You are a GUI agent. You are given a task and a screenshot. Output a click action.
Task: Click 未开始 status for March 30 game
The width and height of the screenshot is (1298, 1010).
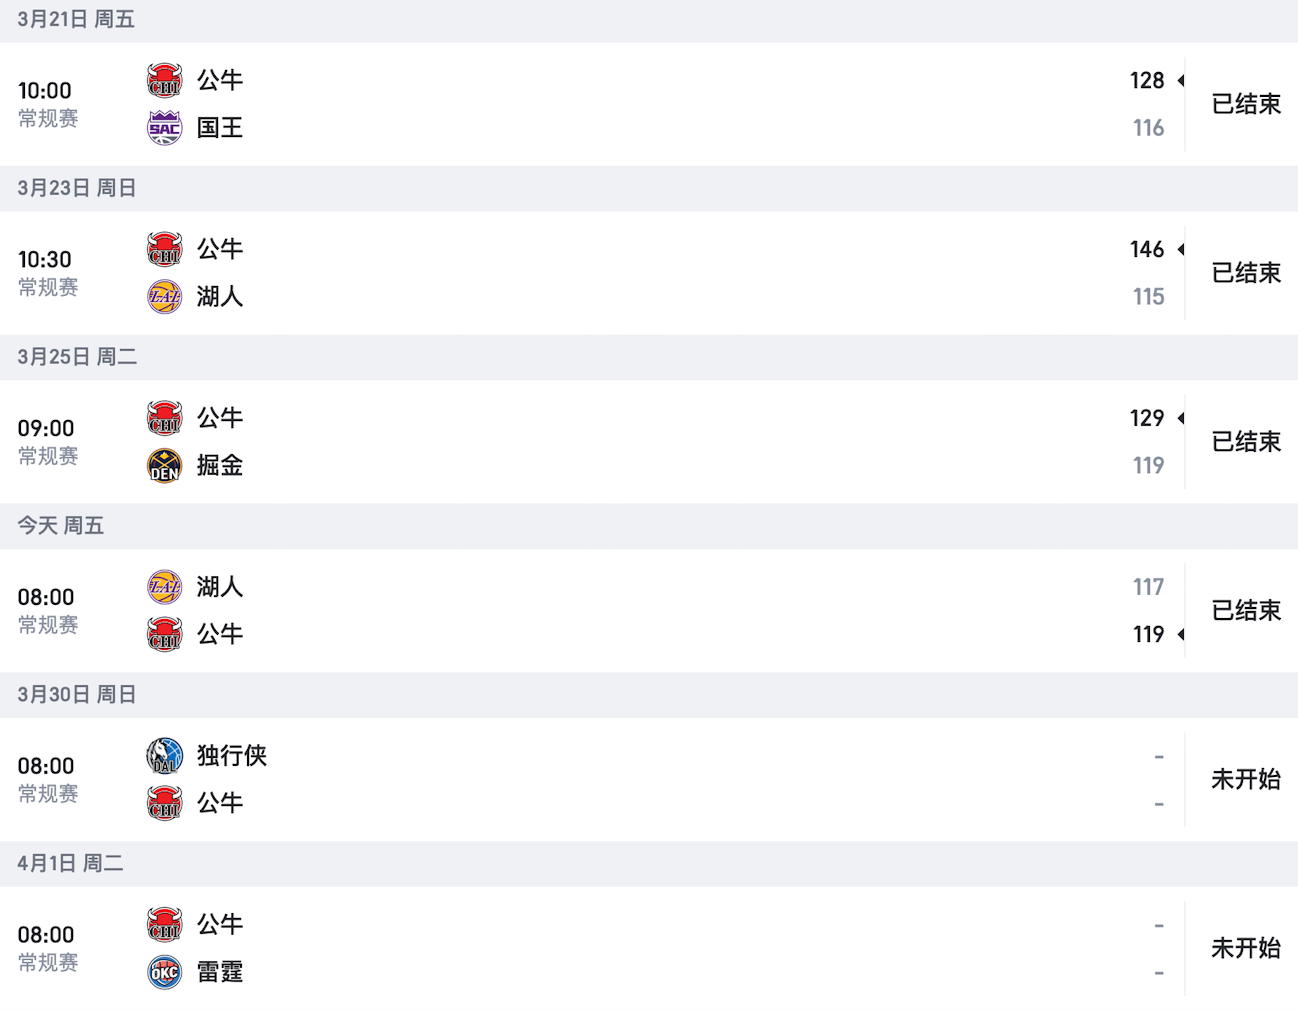(1246, 780)
